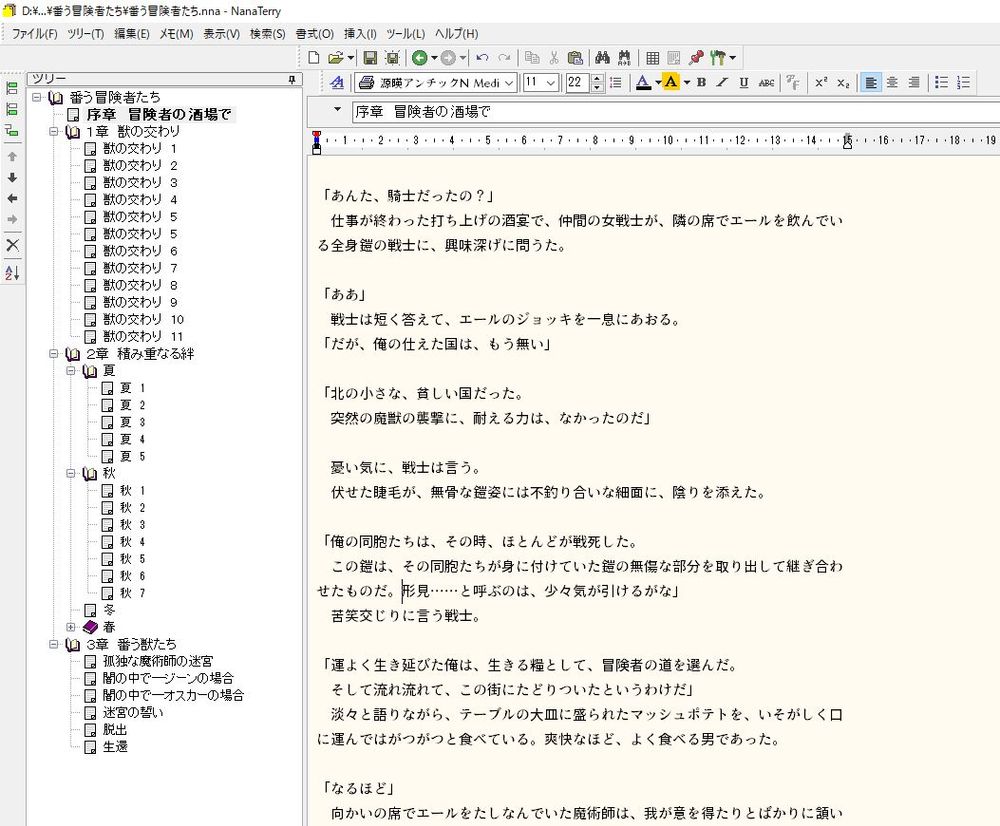1000x826 pixels.
Task: Select the 孤独な魔術師の迷宮 node
Action: [x=158, y=661]
